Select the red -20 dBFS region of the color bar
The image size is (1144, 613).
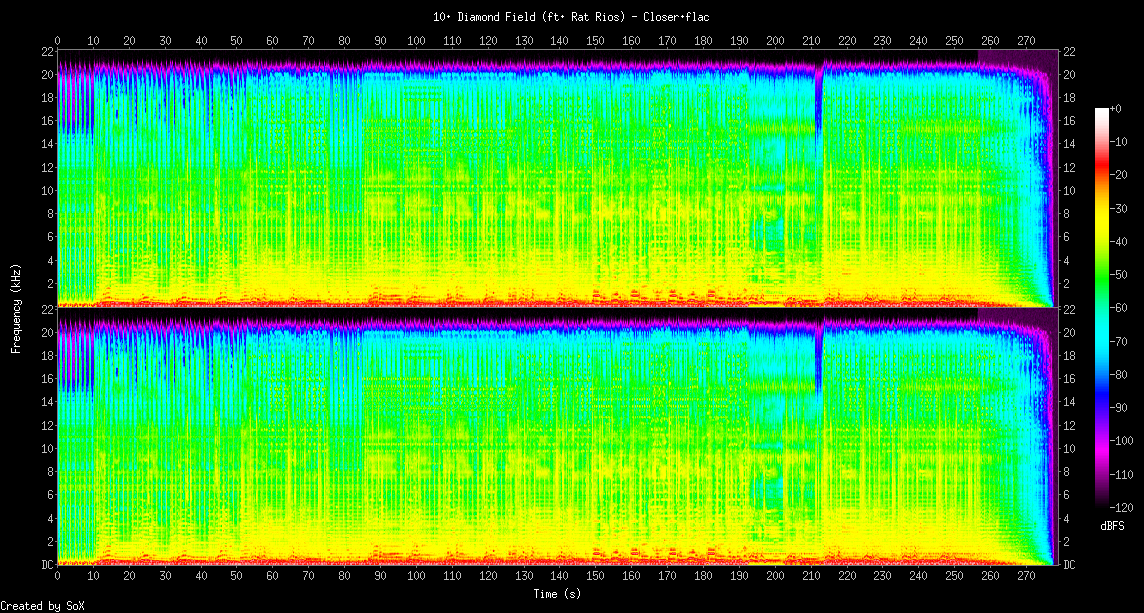[1102, 175]
